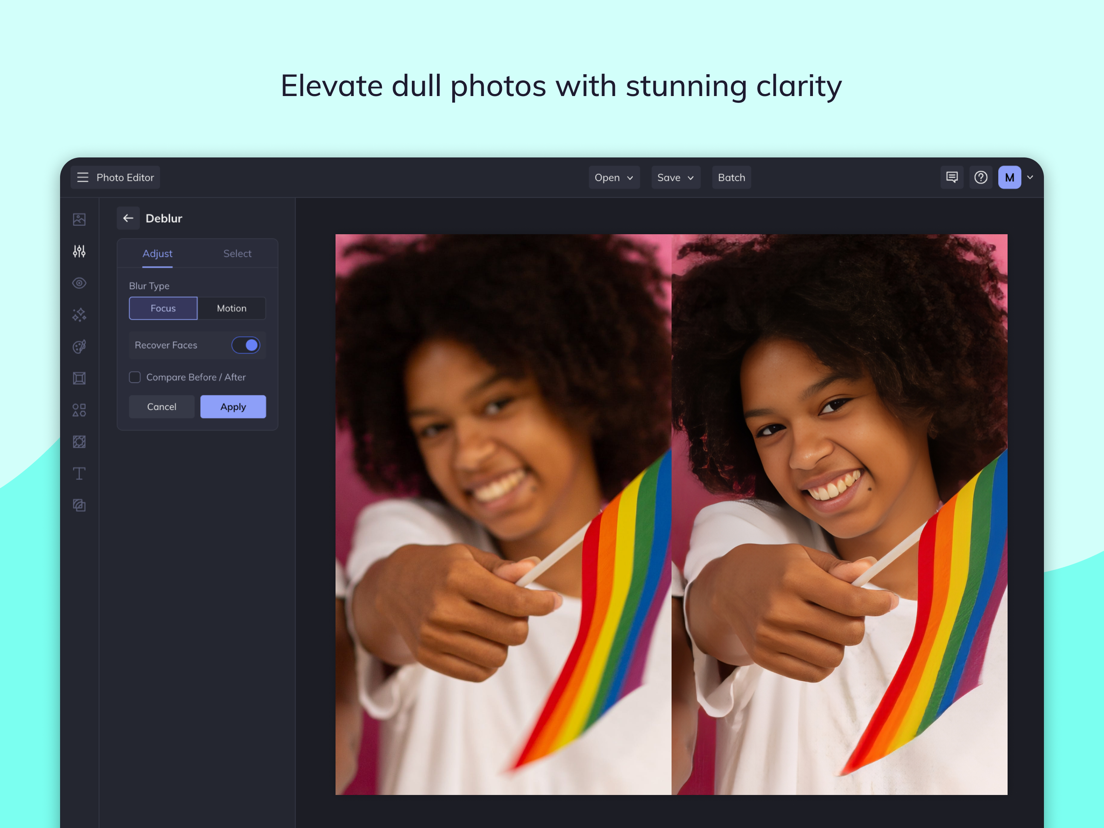Expand the account menu chevron

coord(1030,177)
